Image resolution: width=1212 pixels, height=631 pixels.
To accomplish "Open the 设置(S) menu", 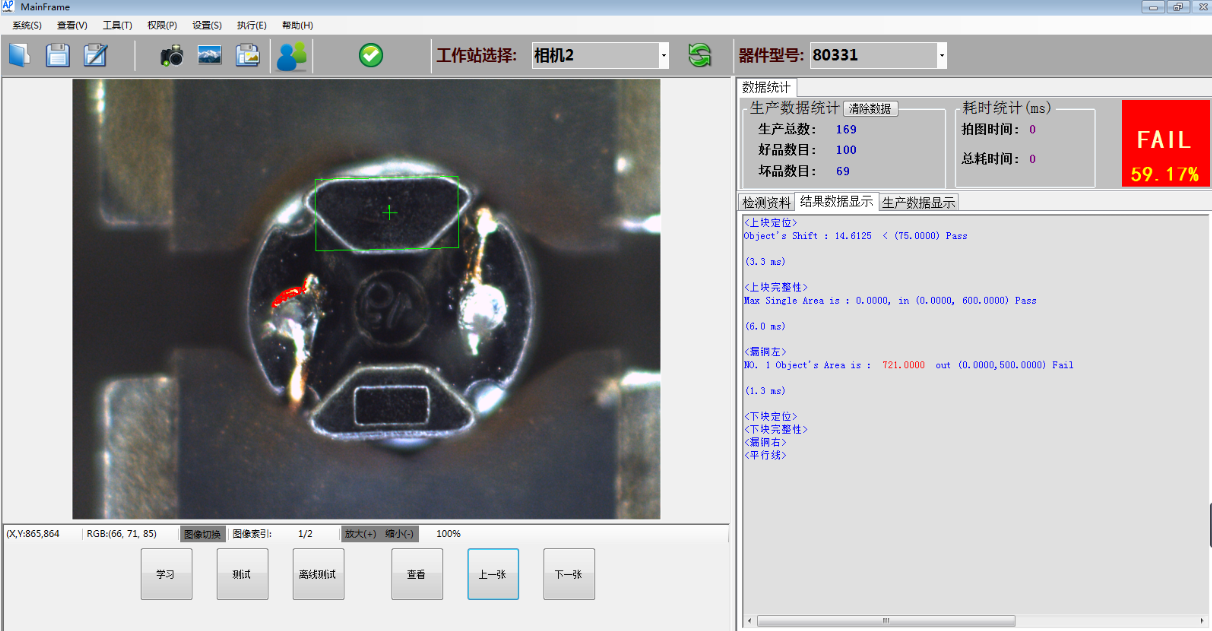I will (x=207, y=25).
